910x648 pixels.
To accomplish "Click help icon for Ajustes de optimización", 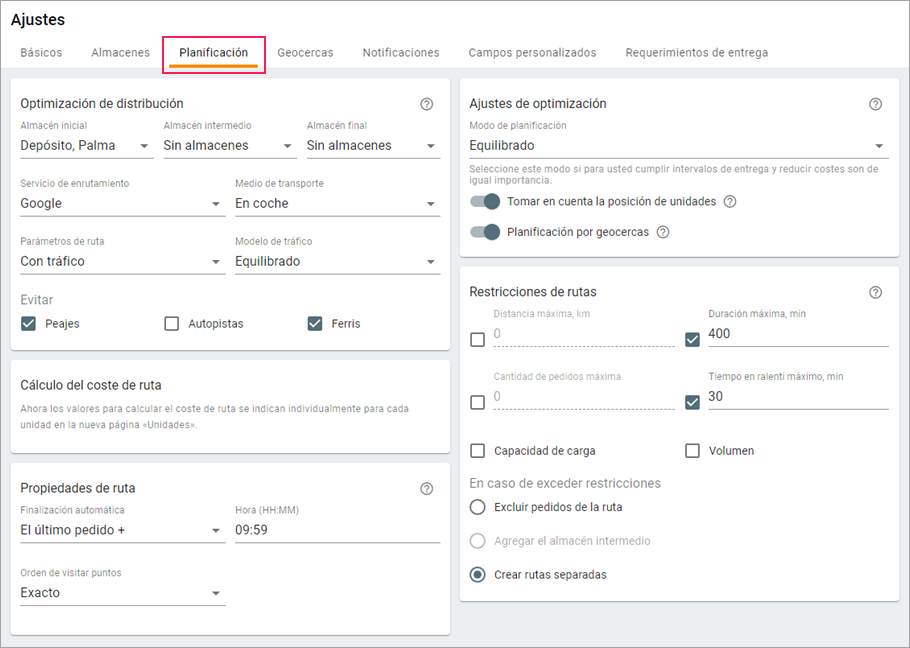I will tap(875, 104).
